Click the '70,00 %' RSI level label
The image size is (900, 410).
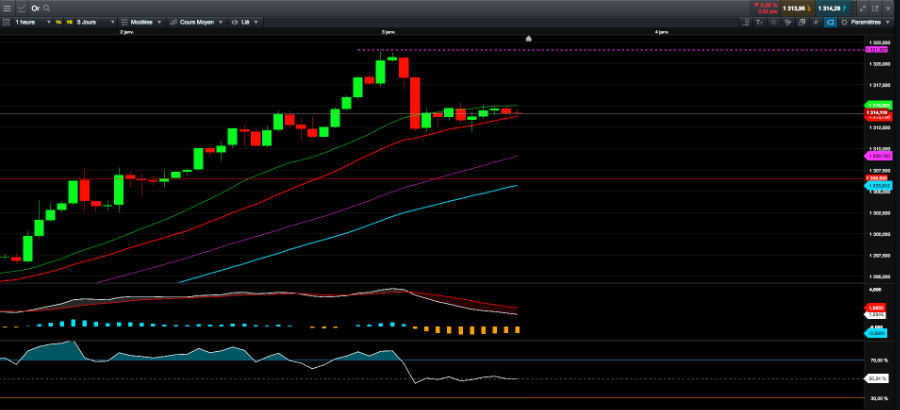coord(879,360)
